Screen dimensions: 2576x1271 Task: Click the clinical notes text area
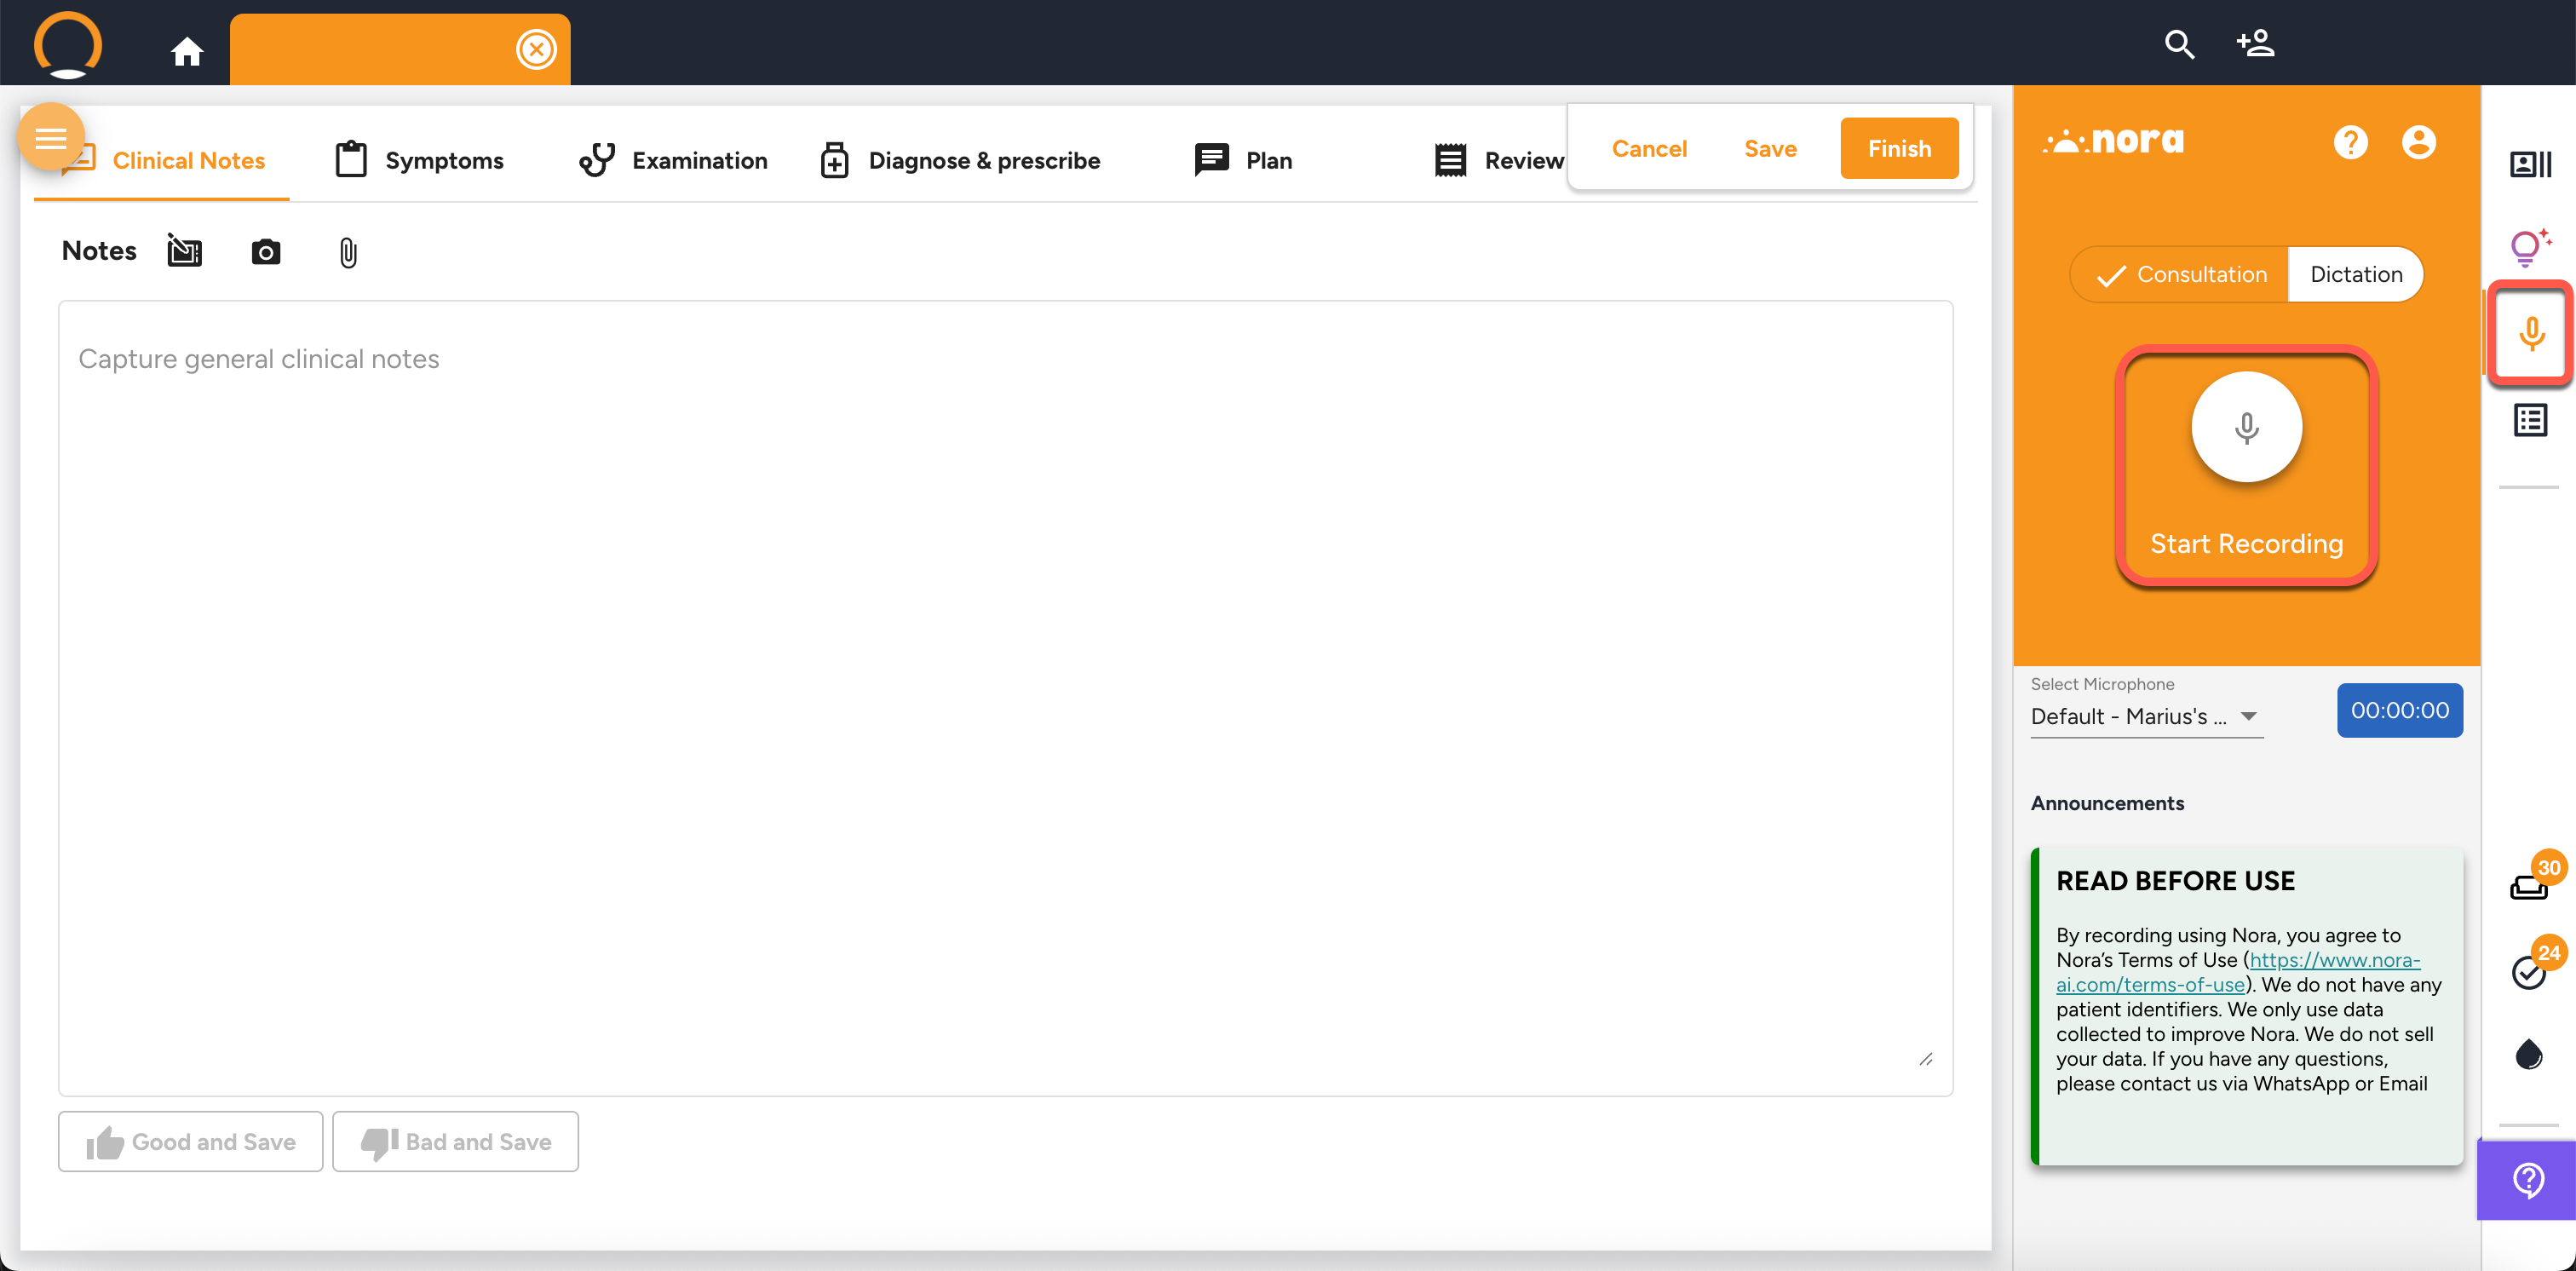coord(1004,697)
